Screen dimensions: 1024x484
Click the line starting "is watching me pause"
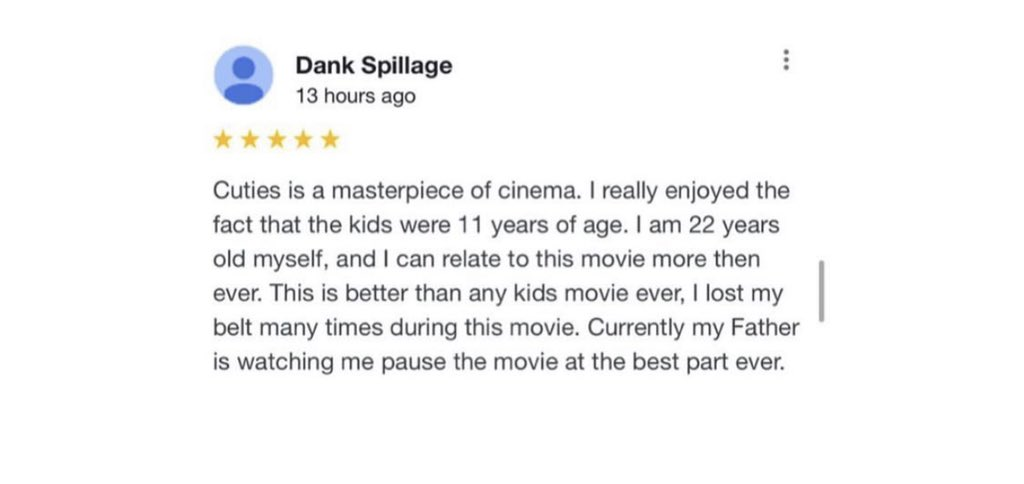498,362
